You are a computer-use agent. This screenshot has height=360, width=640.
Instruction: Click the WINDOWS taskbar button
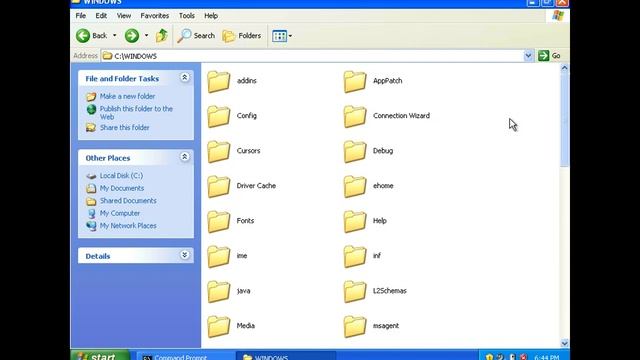point(287,356)
